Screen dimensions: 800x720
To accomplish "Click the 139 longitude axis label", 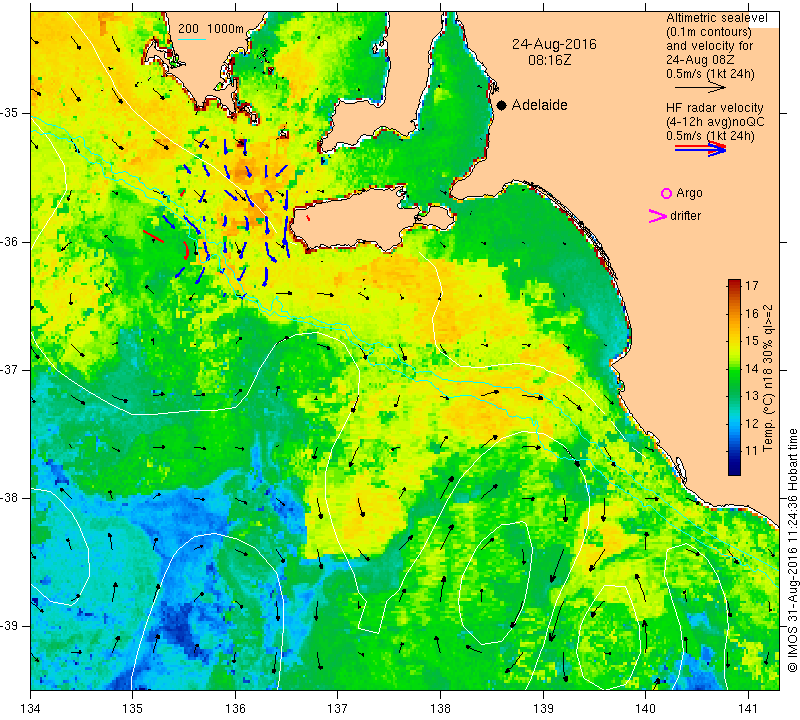I will (543, 709).
